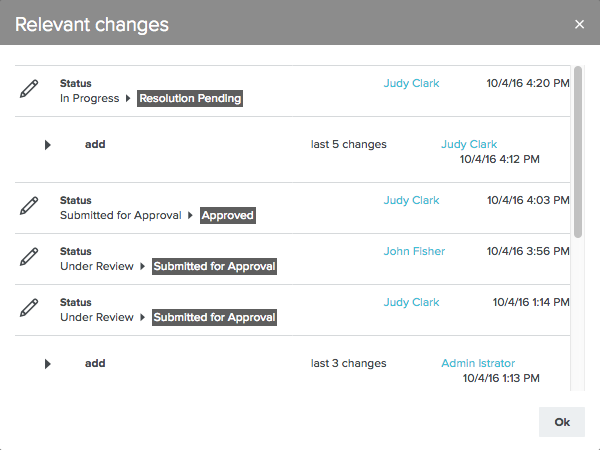Open John Fisher user link

pyautogui.click(x=414, y=251)
